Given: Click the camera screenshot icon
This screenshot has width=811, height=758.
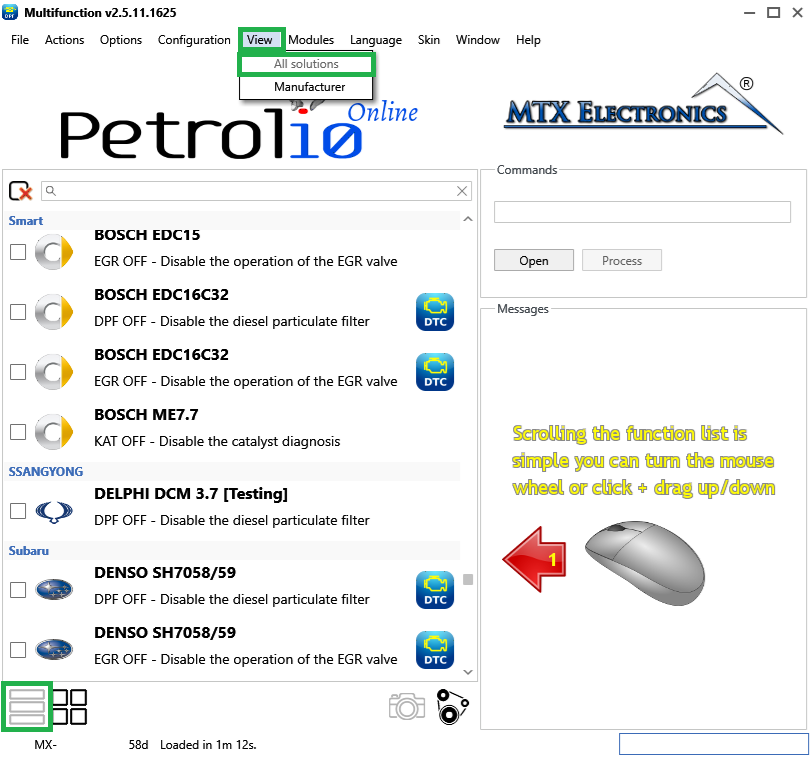Looking at the screenshot, I should pyautogui.click(x=407, y=707).
